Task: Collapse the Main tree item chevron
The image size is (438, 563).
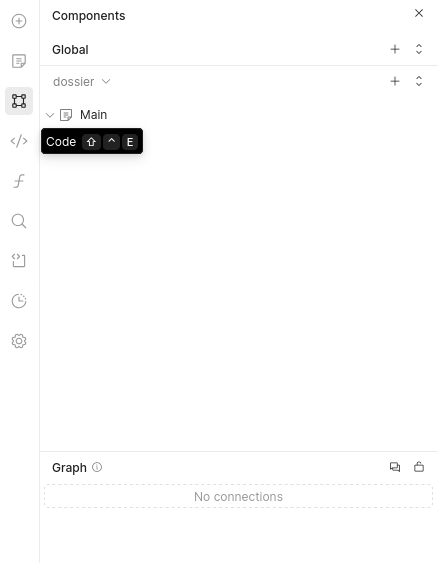Action: pyautogui.click(x=50, y=115)
